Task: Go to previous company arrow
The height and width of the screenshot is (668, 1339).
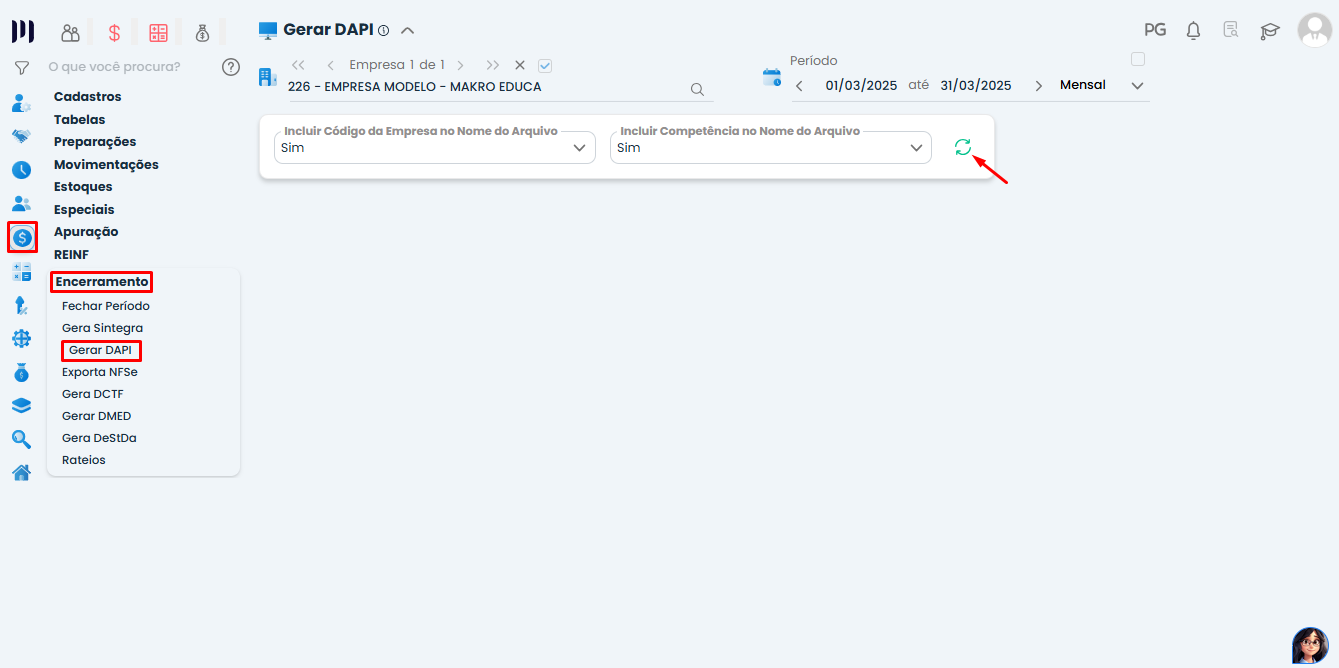Action: tap(330, 65)
